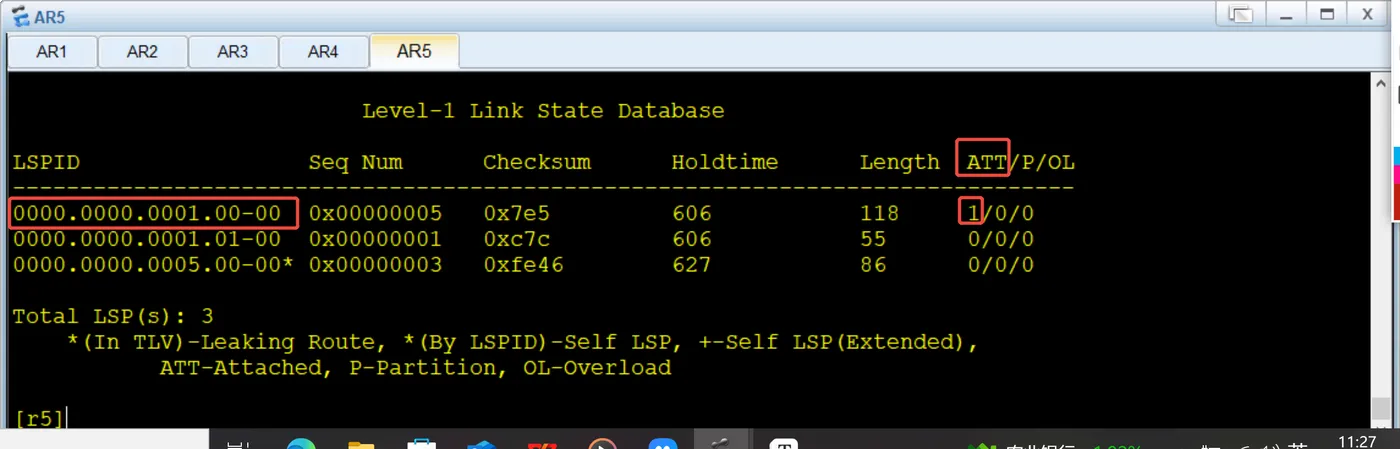Click holdtime 606 in the 0x7e5 row
The image size is (1400, 449).
click(691, 213)
